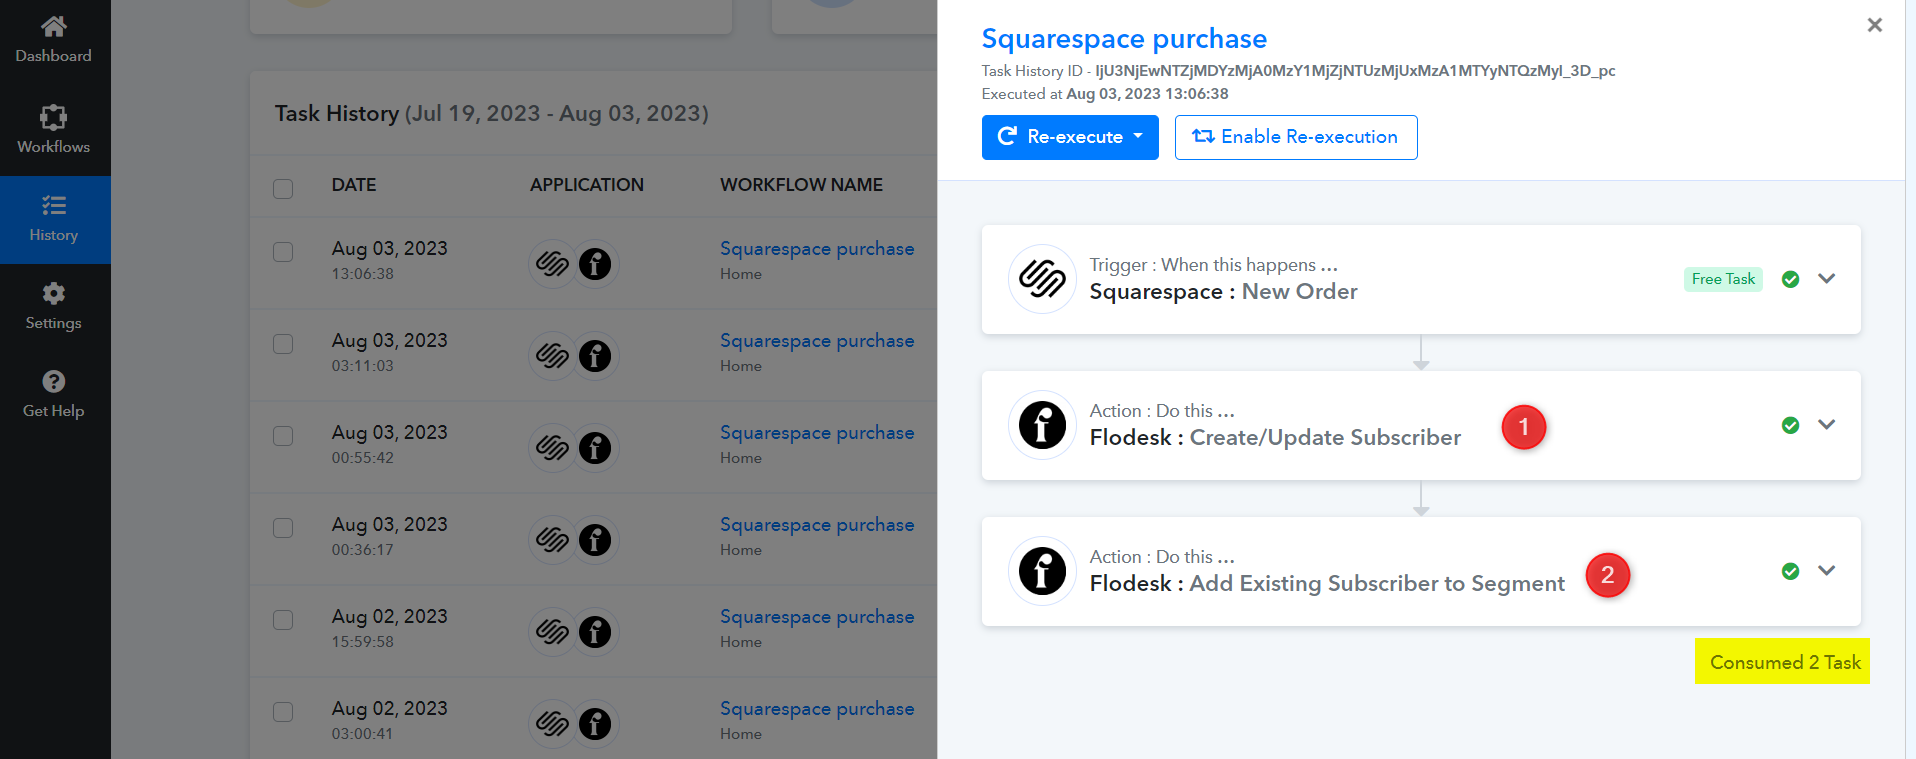Click green success check on Squarespace New Order
The height and width of the screenshot is (759, 1916).
1790,280
